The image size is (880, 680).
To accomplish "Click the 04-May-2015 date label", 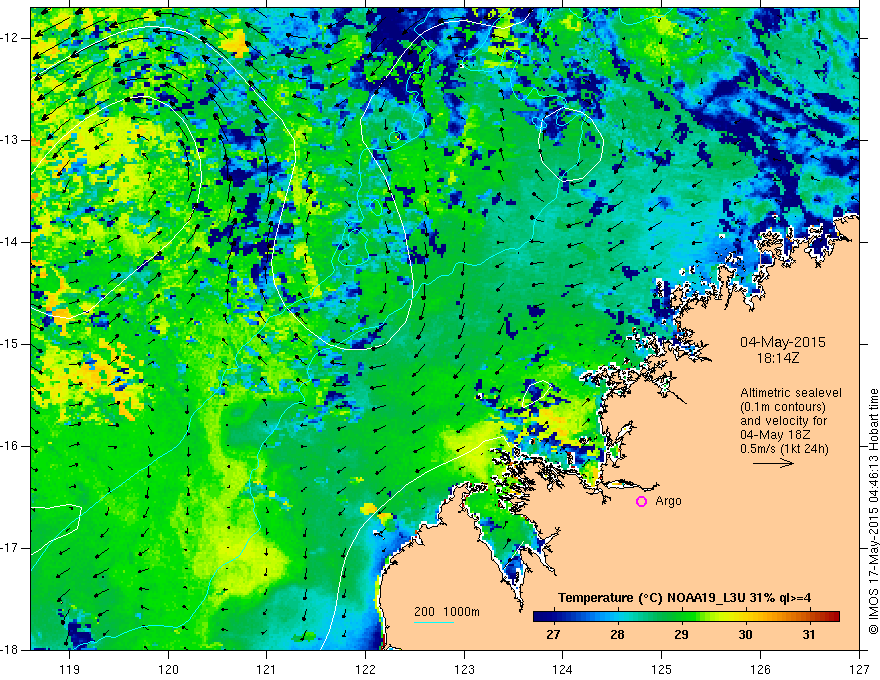I will tap(782, 342).
